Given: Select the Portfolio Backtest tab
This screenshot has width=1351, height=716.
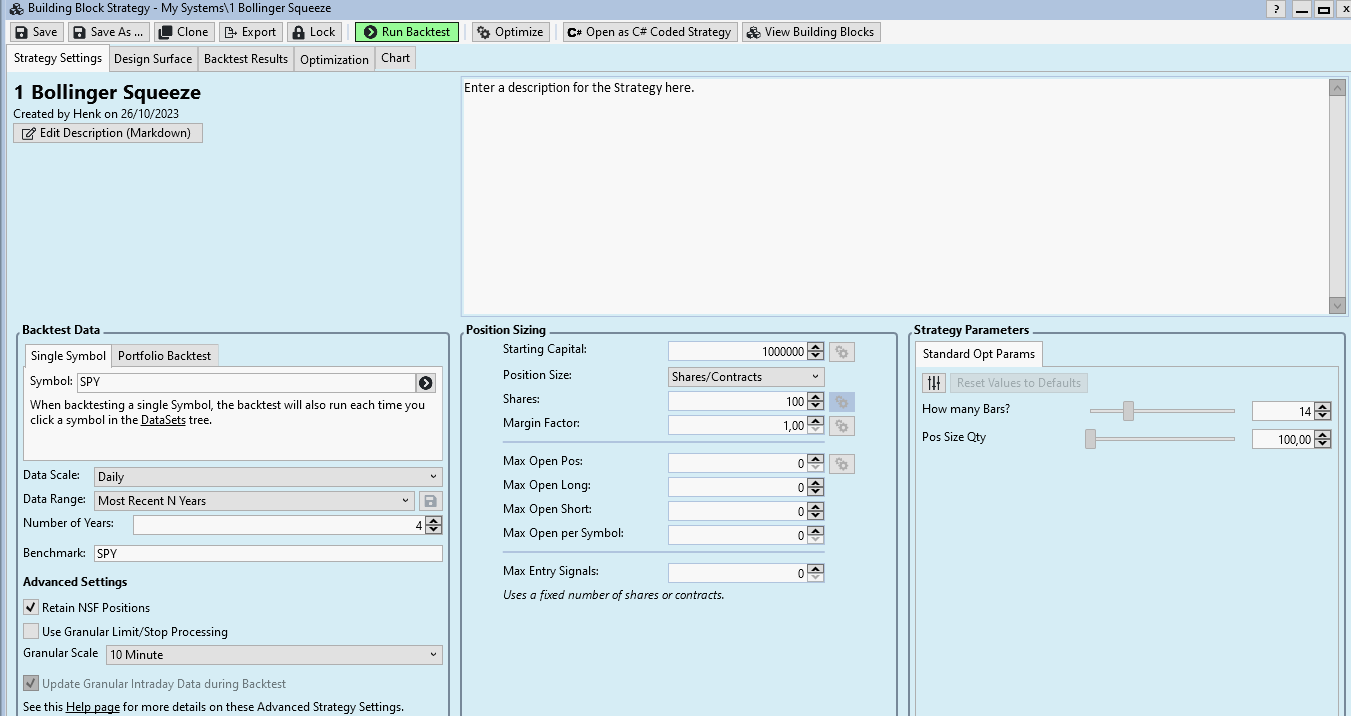Looking at the screenshot, I should point(164,356).
